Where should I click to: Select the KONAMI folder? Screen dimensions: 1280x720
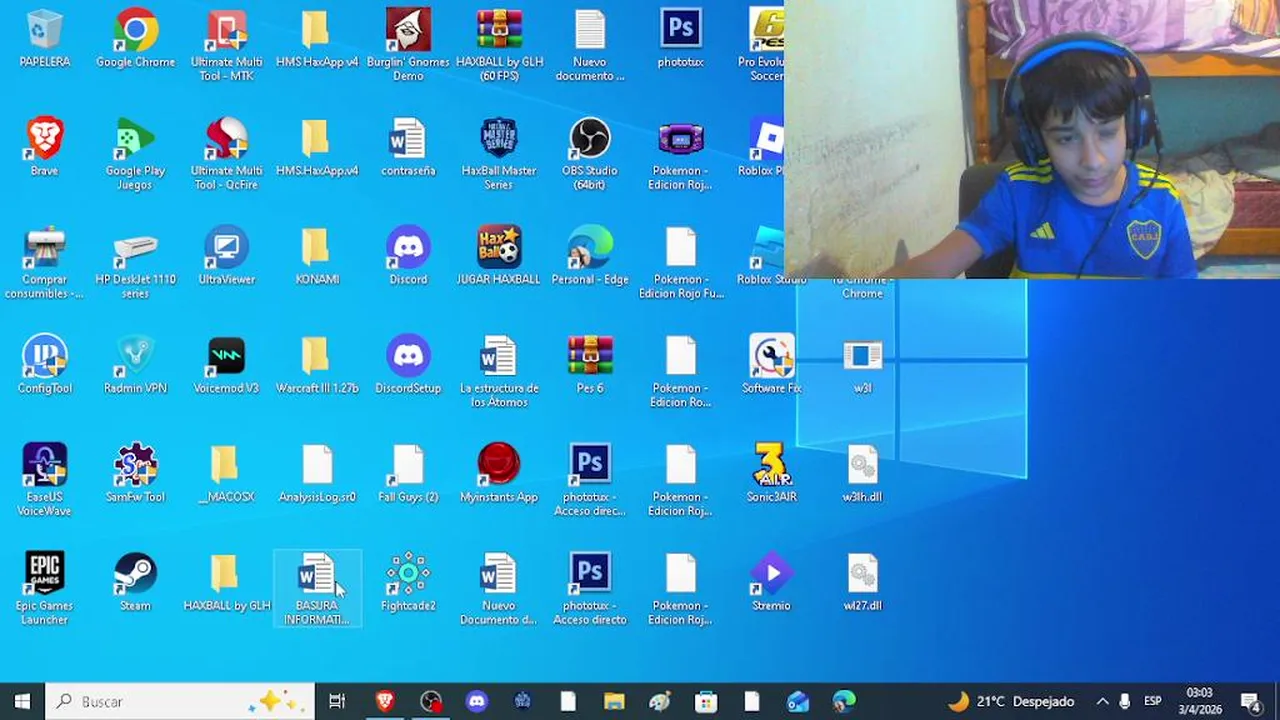pyautogui.click(x=317, y=257)
